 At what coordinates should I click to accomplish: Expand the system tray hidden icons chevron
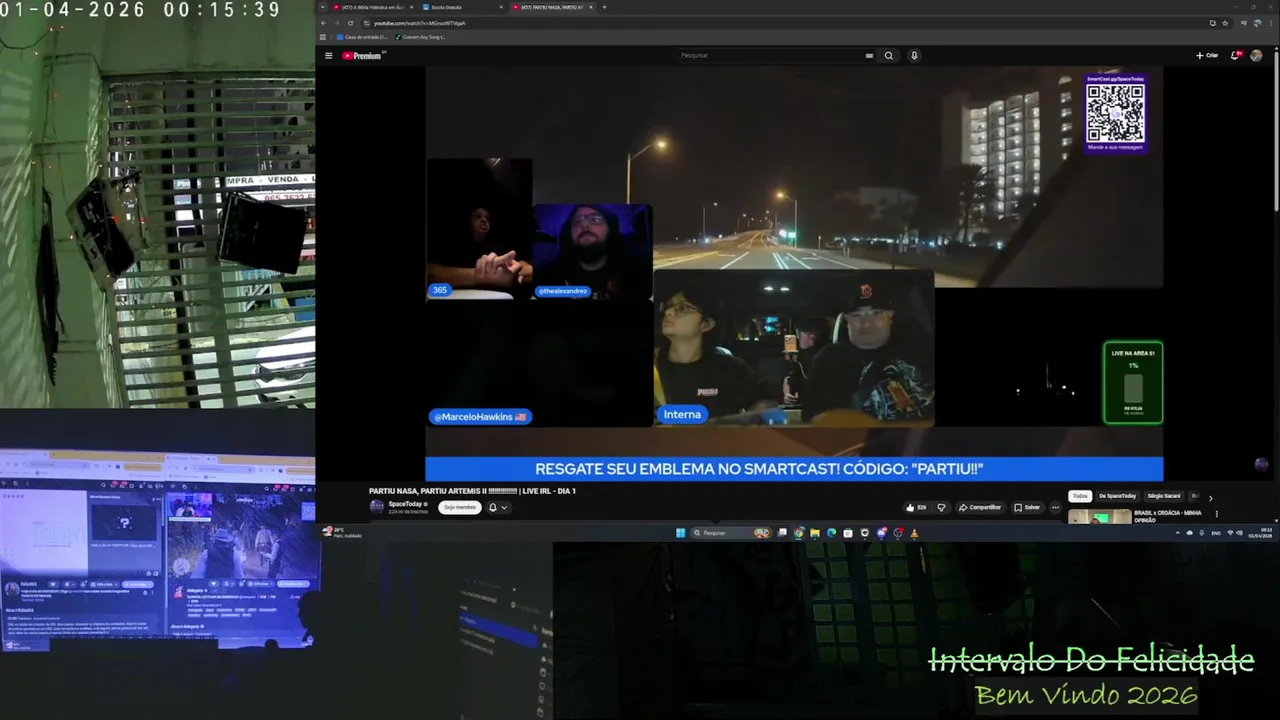pyautogui.click(x=1177, y=533)
